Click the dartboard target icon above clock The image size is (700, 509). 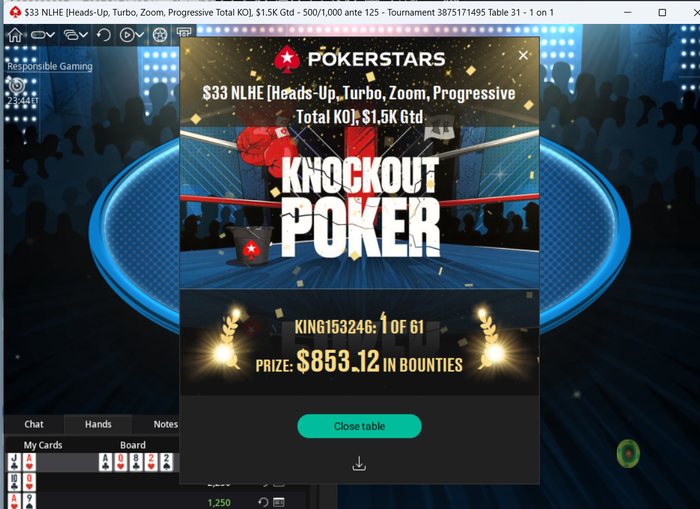pos(17,84)
